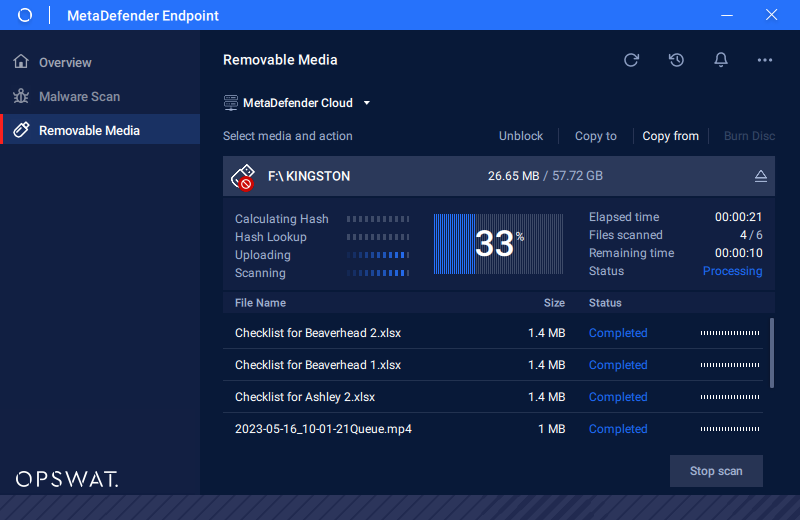The height and width of the screenshot is (520, 800).
Task: Go to the Overview page
Action: click(x=65, y=62)
